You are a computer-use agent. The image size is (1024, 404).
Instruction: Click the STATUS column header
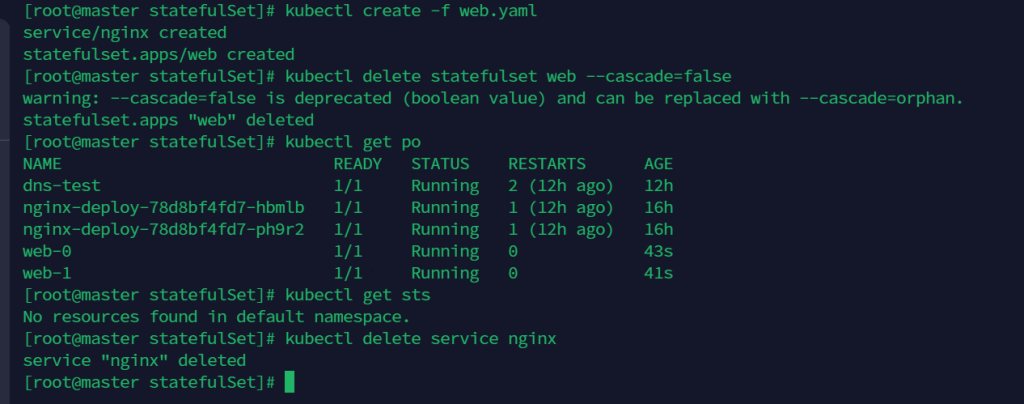pos(441,164)
